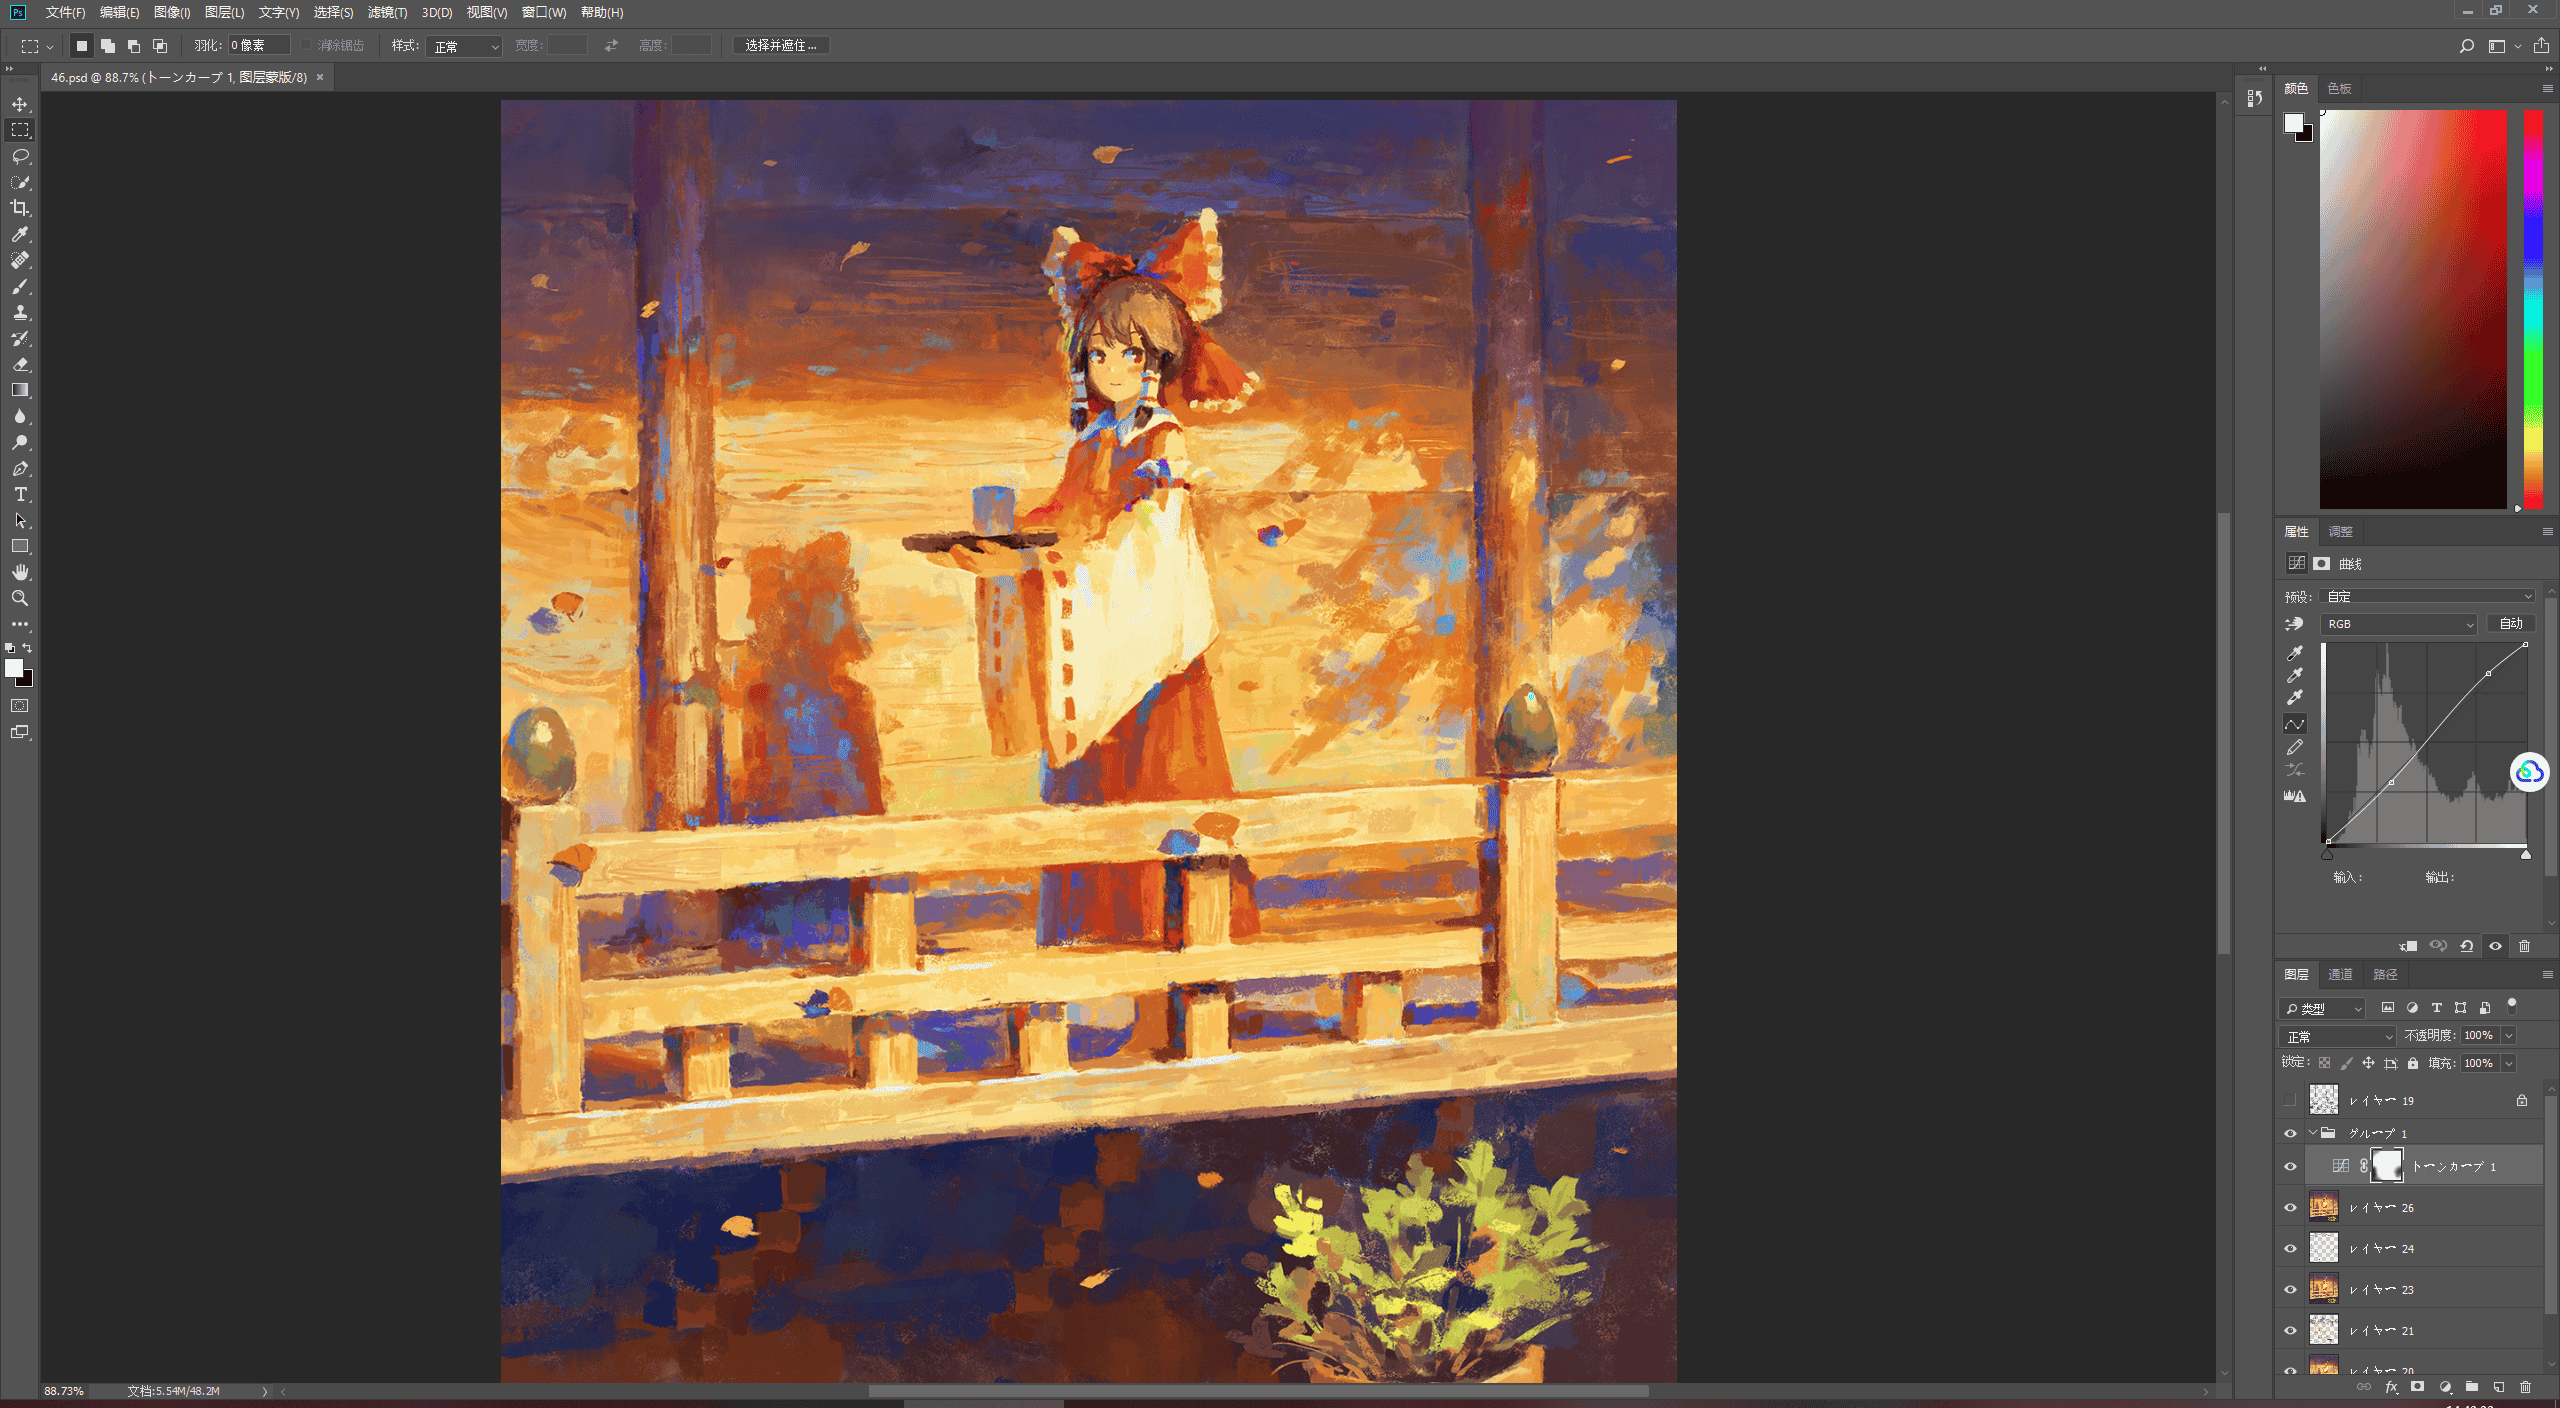Select the Move tool
The image size is (2560, 1408).
(x=20, y=104)
